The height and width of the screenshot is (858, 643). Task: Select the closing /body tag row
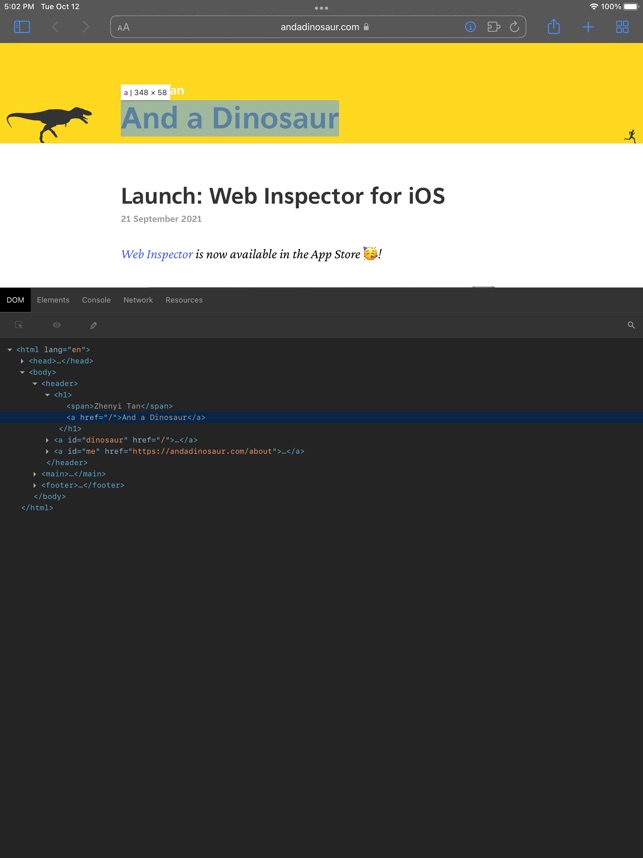(x=321, y=497)
